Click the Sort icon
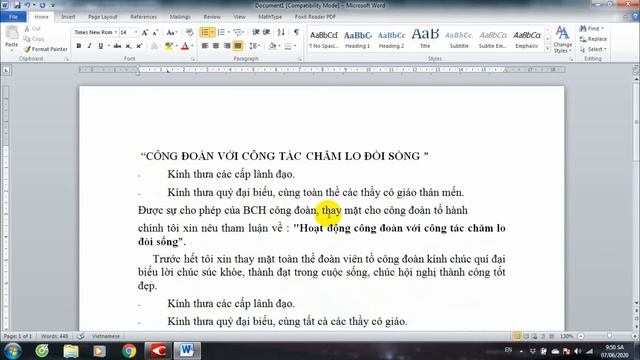This screenshot has height=360, width=640. click(281, 32)
